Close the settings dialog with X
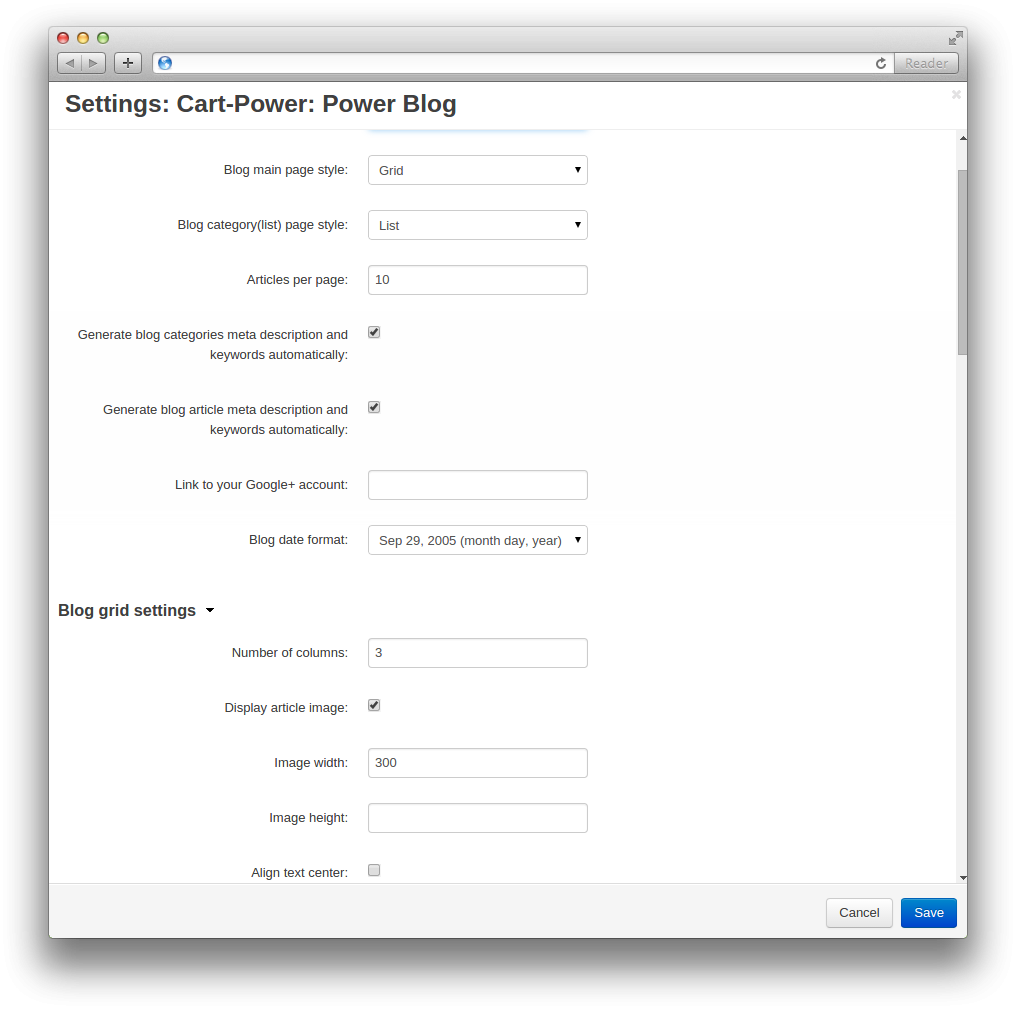The height and width of the screenshot is (1009, 1016). [956, 95]
